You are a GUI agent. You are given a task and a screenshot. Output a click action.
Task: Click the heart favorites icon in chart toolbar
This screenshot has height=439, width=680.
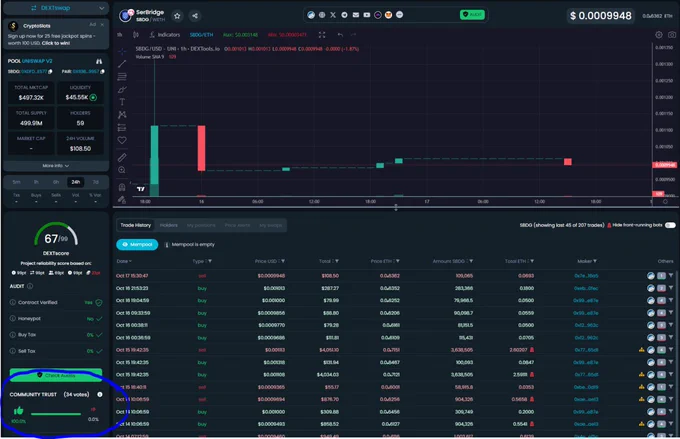pos(122,140)
